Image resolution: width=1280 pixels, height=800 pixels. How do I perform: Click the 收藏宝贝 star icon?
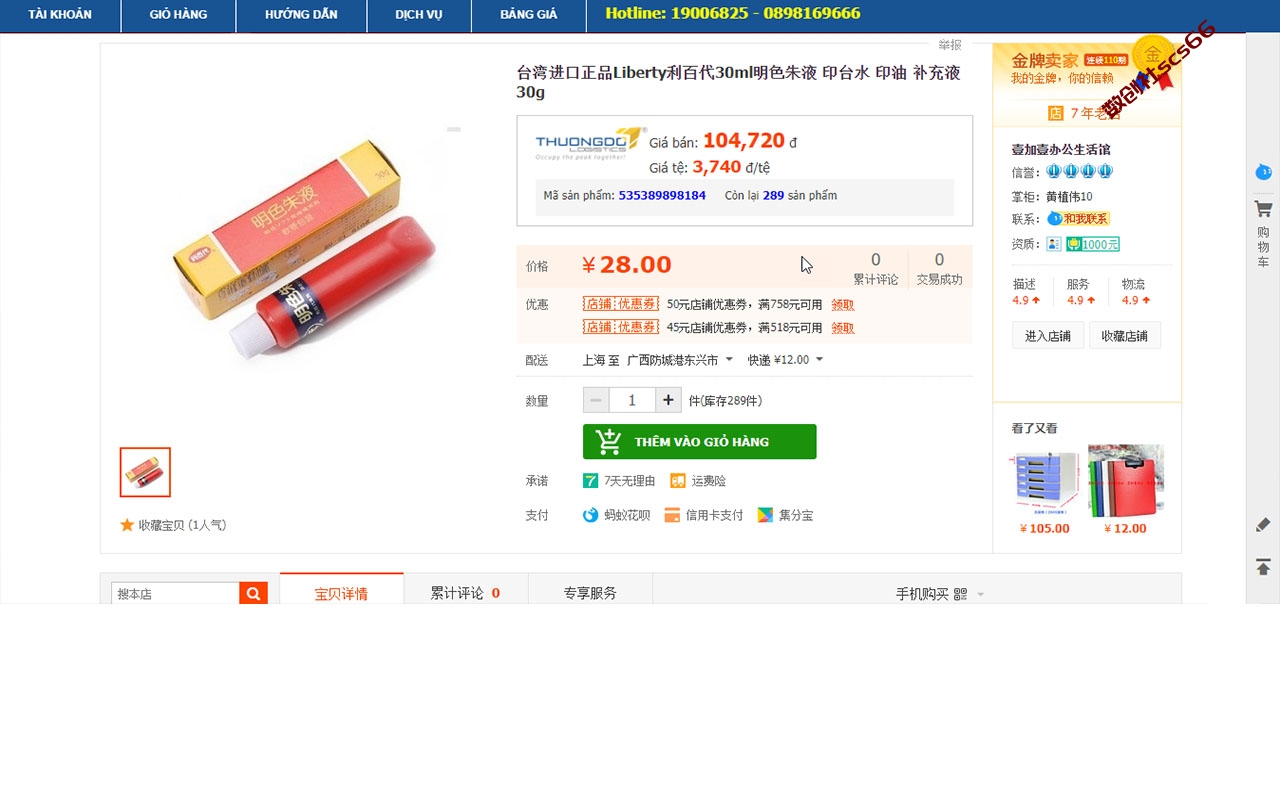(127, 525)
